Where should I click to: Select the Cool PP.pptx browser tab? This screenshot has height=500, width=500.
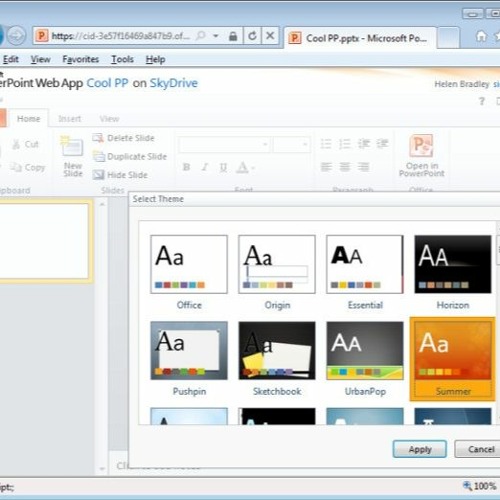click(360, 38)
